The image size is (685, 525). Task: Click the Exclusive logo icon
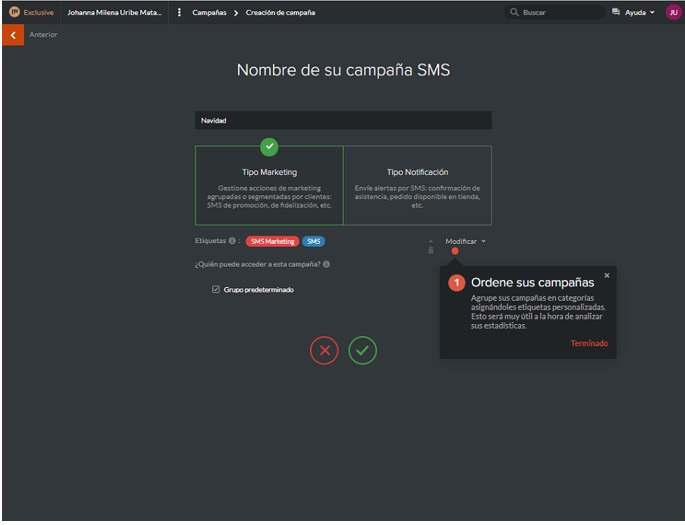(x=14, y=12)
